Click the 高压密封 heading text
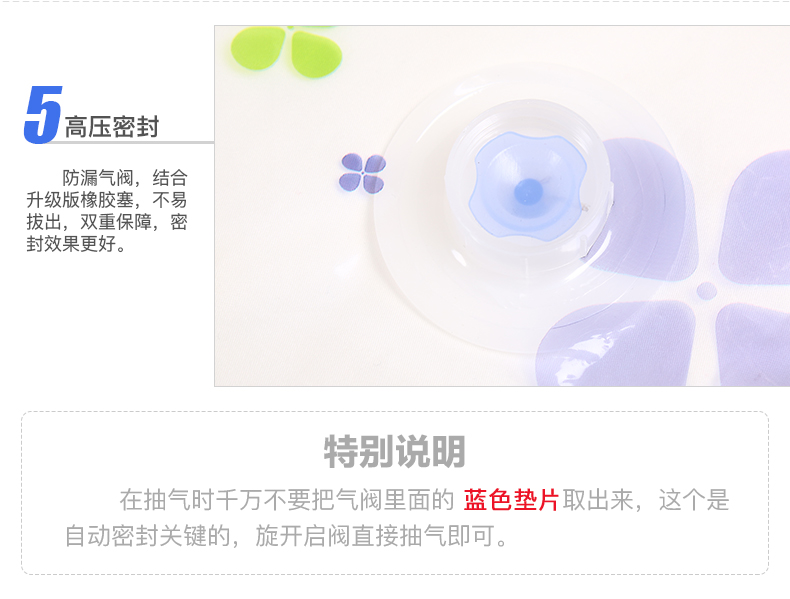Image resolution: width=790 pixels, height=599 pixels. 112,126
